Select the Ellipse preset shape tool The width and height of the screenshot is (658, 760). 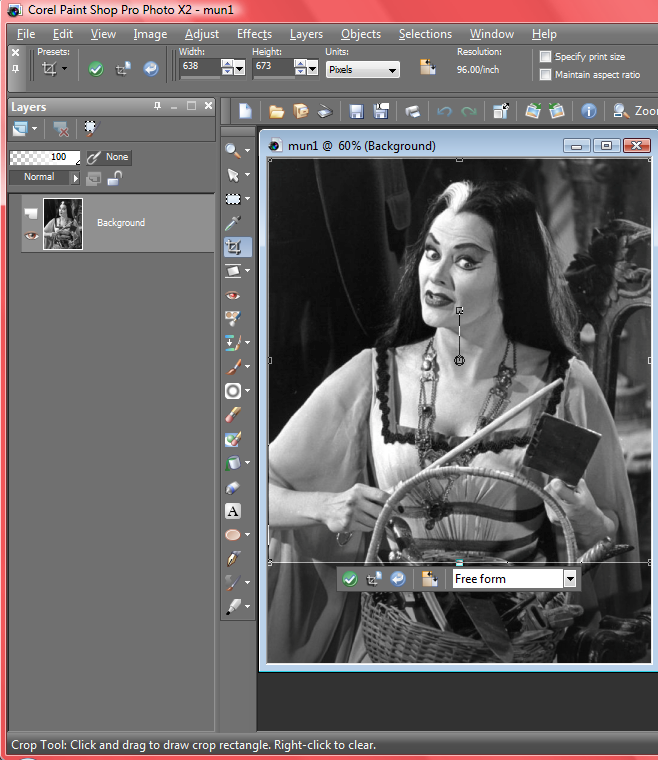click(233, 535)
